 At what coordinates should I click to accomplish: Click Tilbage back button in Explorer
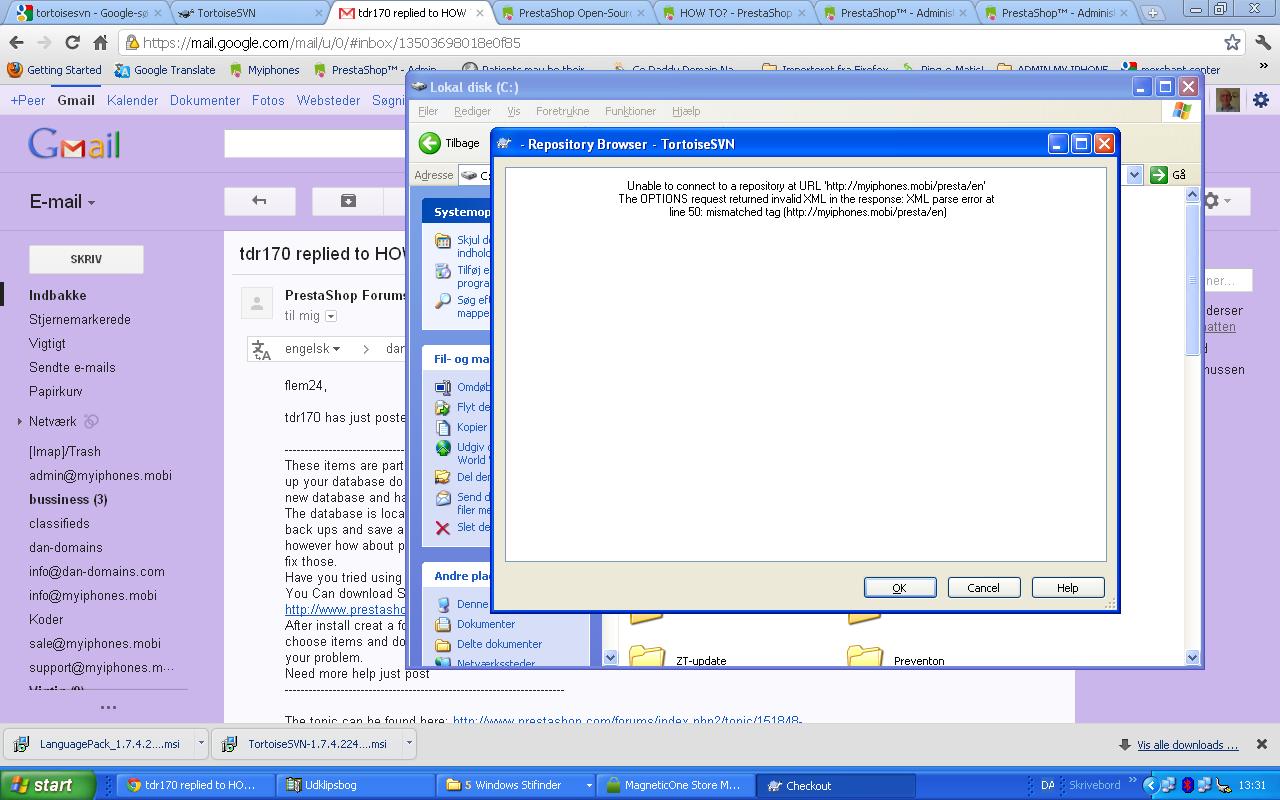pos(450,143)
